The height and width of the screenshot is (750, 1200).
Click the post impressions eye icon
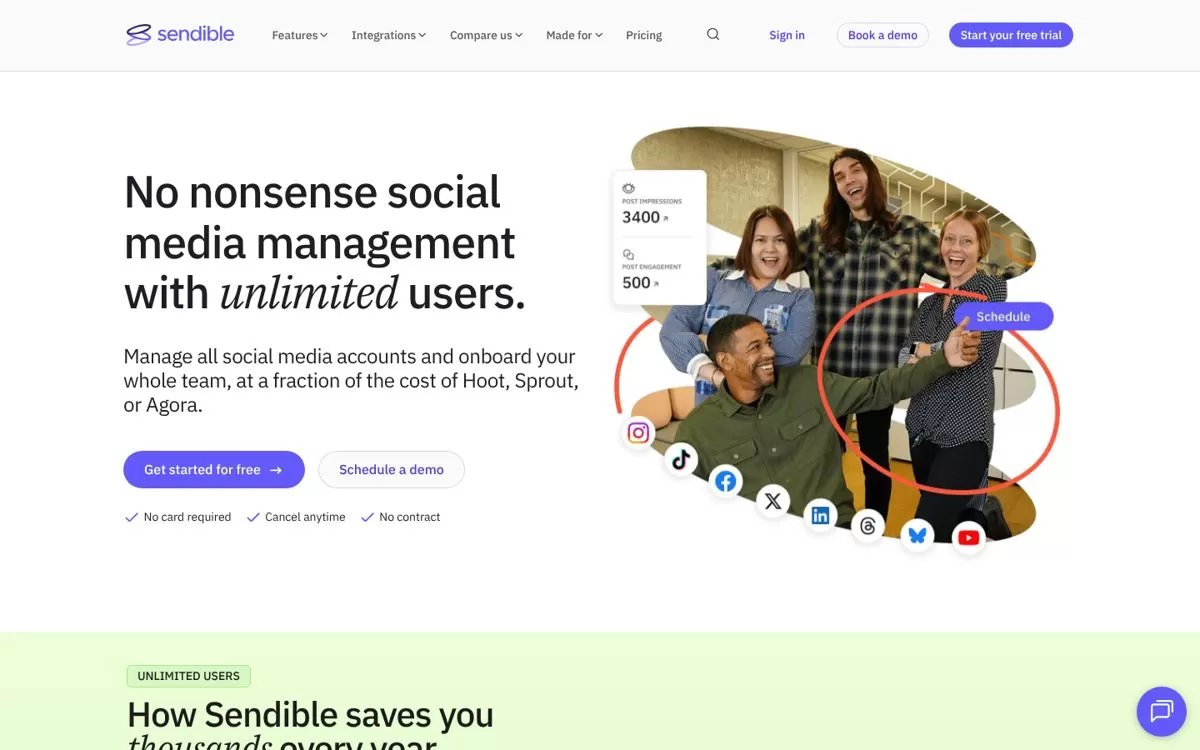tap(629, 188)
